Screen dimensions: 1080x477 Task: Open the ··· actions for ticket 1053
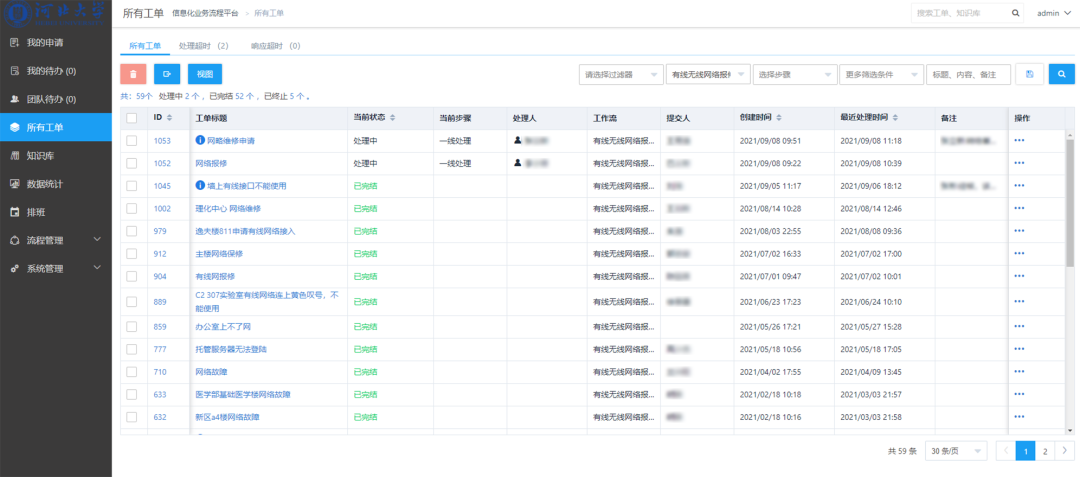click(x=1019, y=141)
